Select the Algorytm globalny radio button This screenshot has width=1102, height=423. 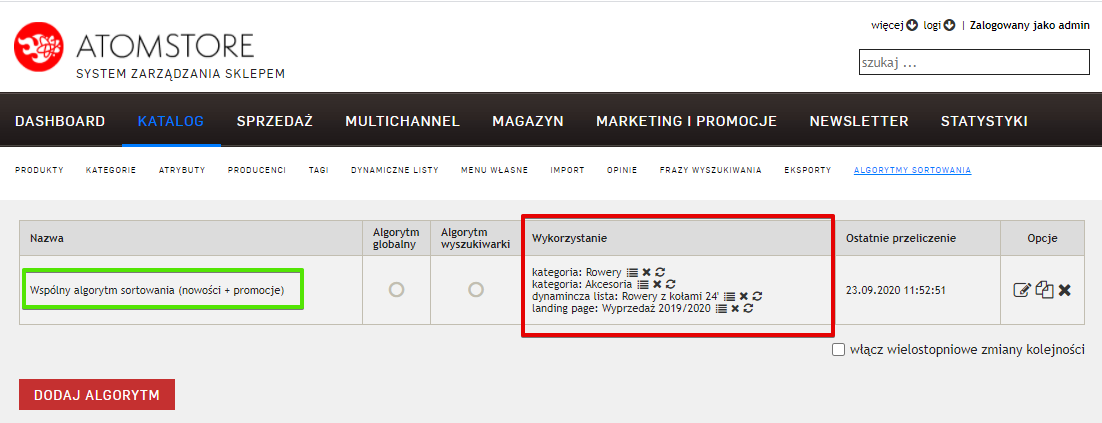coord(396,289)
